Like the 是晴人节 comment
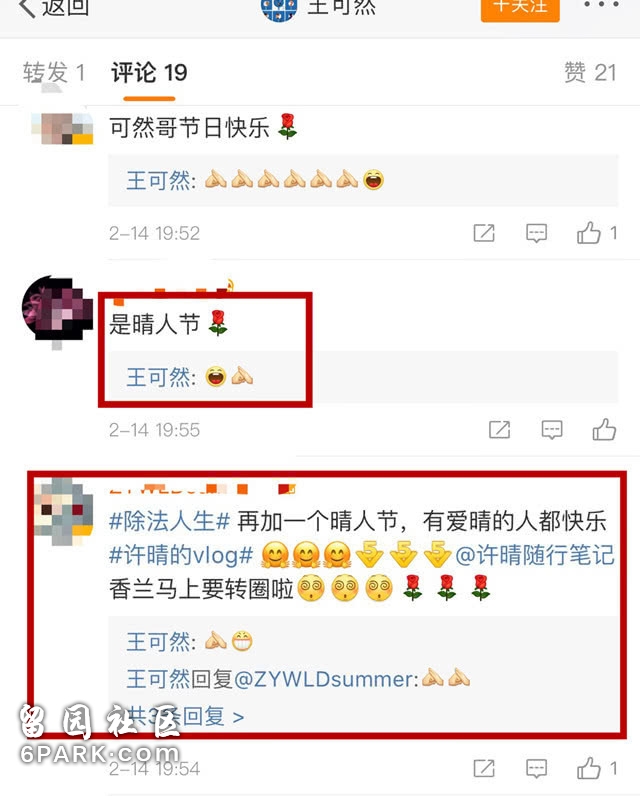This screenshot has width=640, height=796. pyautogui.click(x=604, y=429)
